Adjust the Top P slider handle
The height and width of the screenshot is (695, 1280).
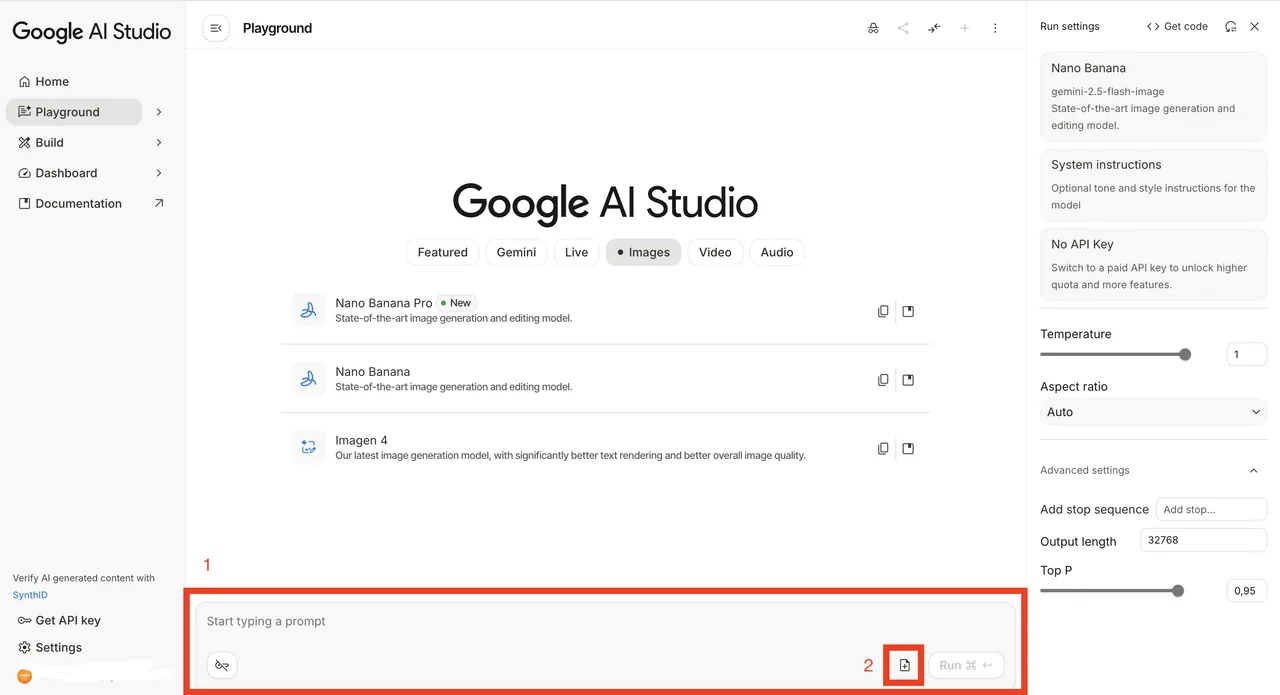(x=1178, y=591)
